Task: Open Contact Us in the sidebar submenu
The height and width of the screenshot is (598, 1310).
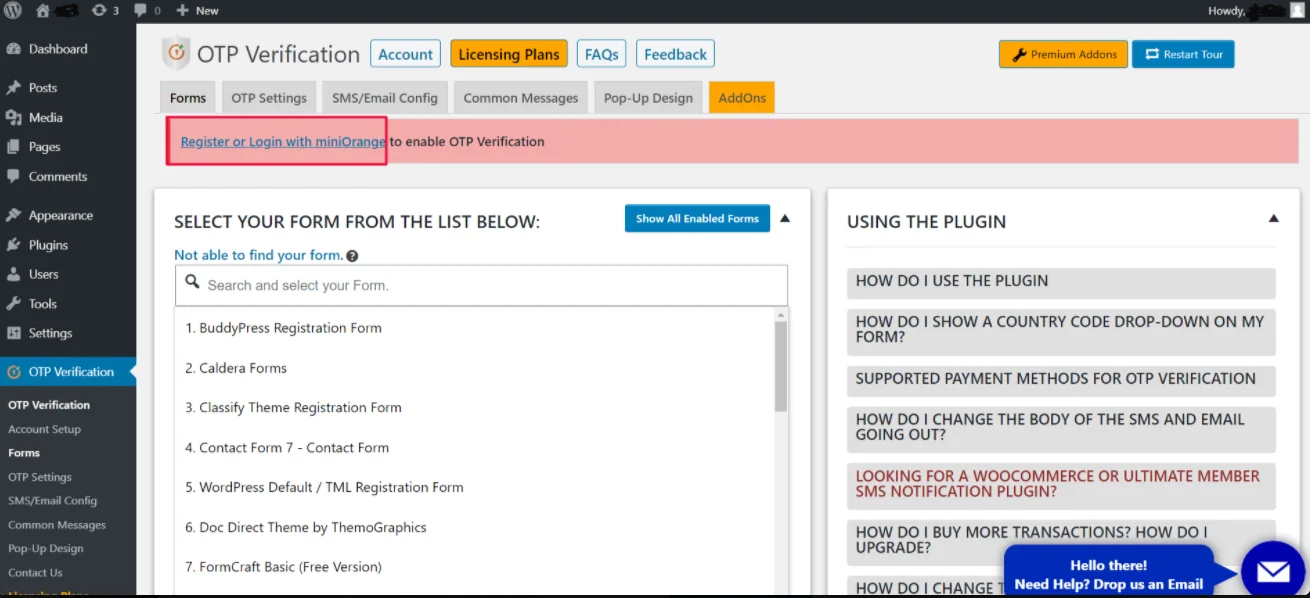Action: point(35,573)
